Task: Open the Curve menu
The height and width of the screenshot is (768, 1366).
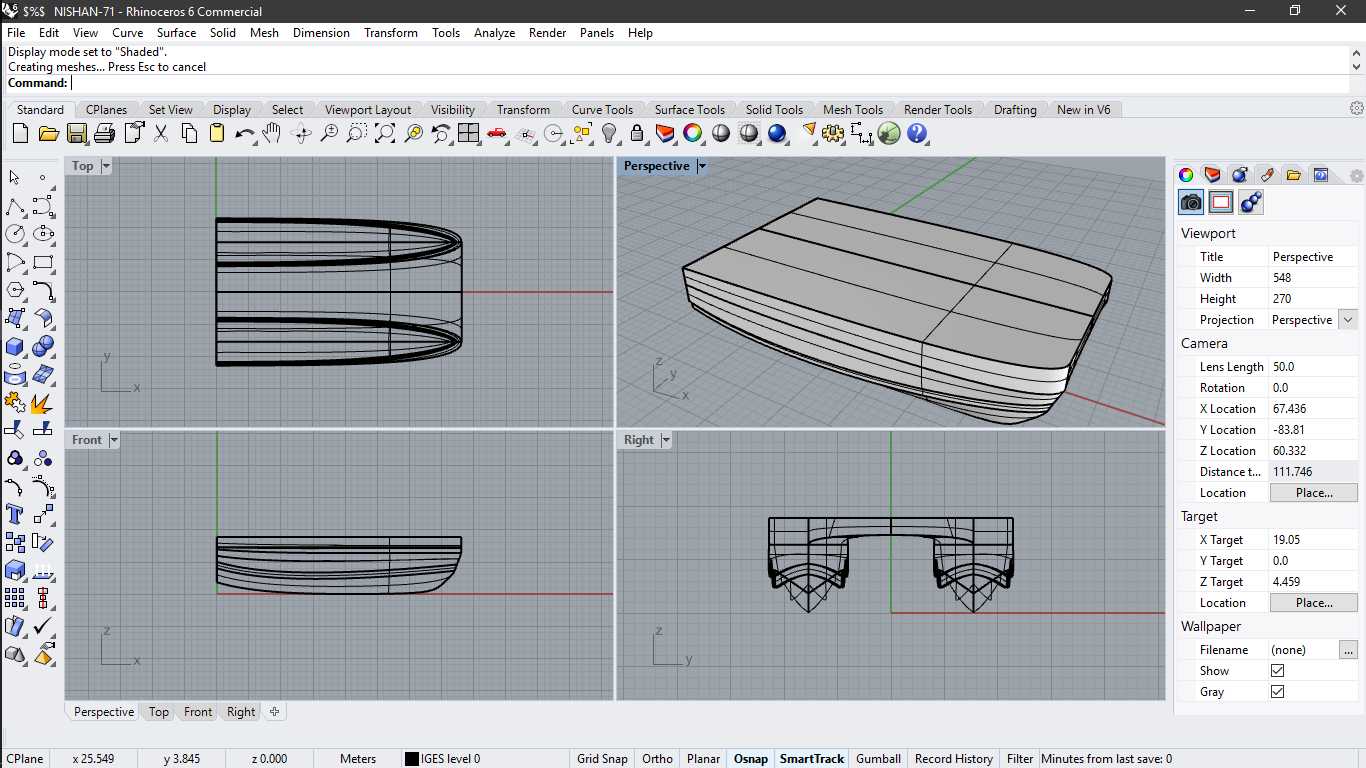Action: pos(127,33)
